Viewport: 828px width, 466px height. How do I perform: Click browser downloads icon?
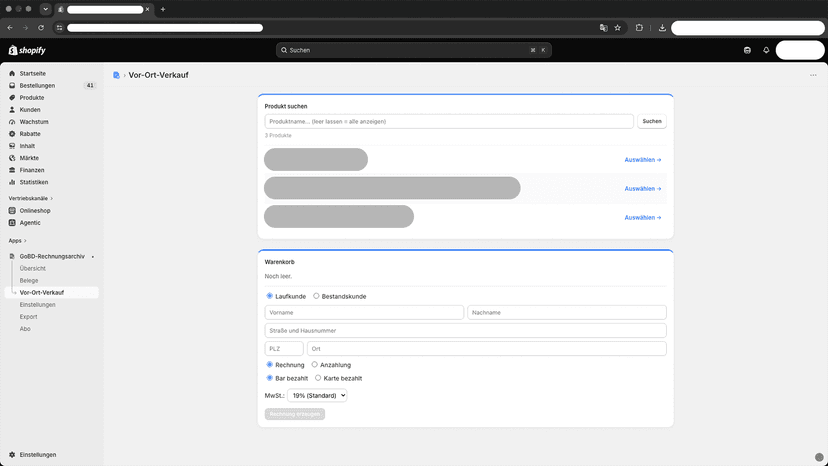point(662,27)
